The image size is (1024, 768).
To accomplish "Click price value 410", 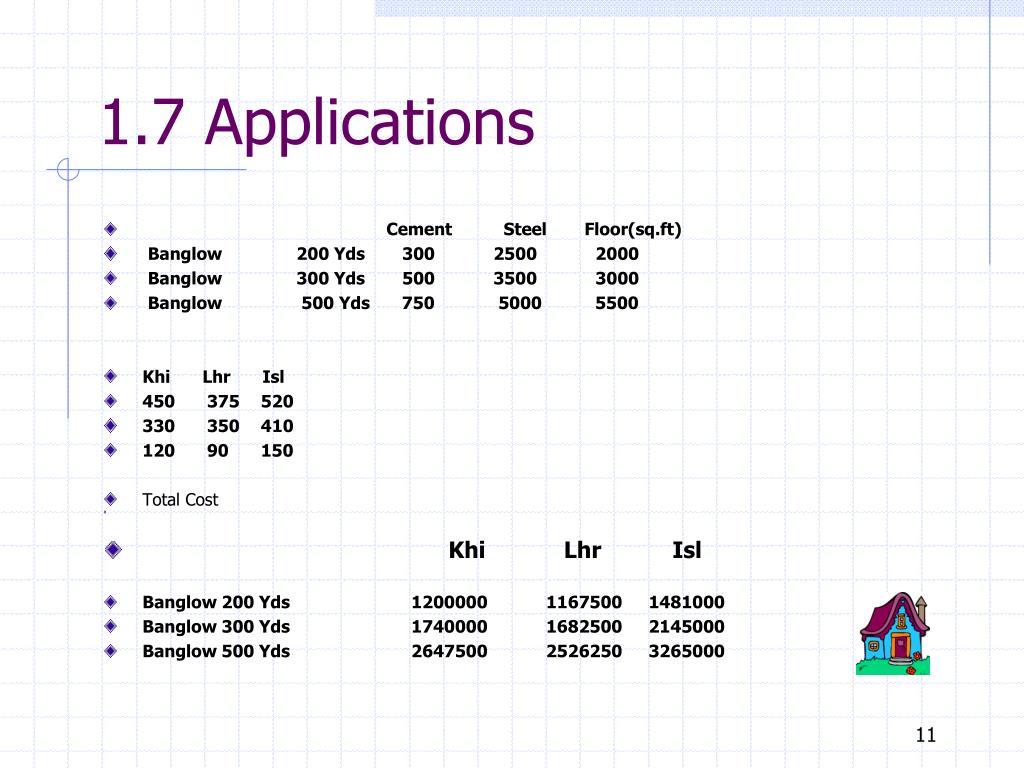I will [277, 426].
